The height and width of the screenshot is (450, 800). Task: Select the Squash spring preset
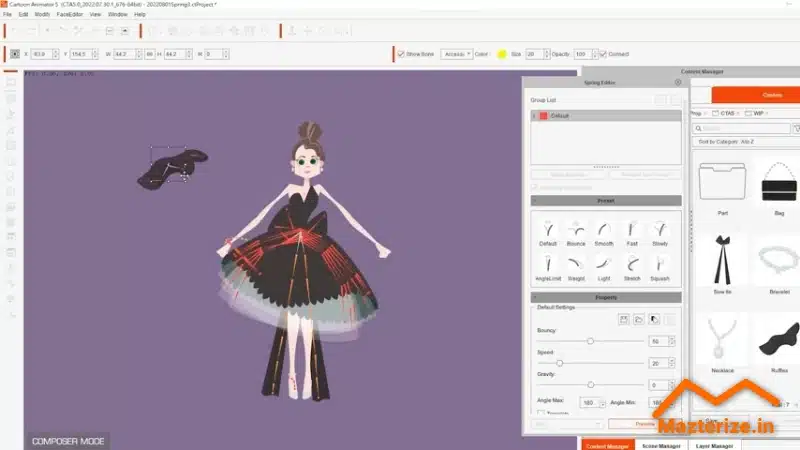660,268
